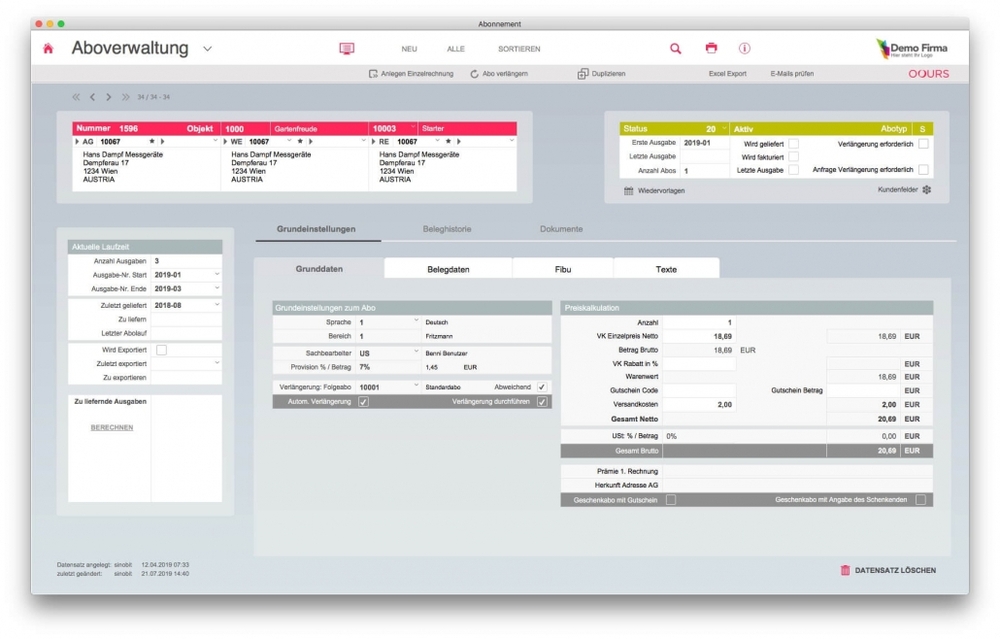Viewport: 1000px width, 639px height.
Task: Switch to Beleghistorie tab
Action: tap(446, 229)
